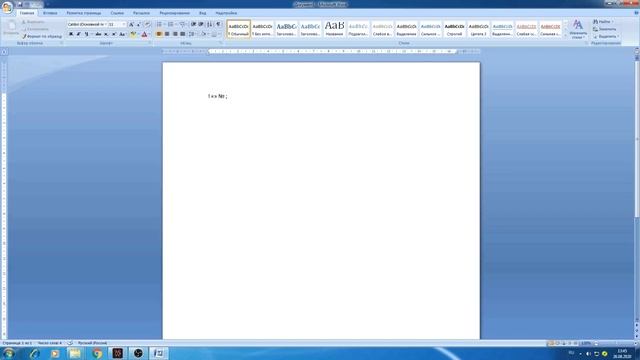Apply the yellow text highlight color
Screen dimensions: 640x360
coord(133,34)
